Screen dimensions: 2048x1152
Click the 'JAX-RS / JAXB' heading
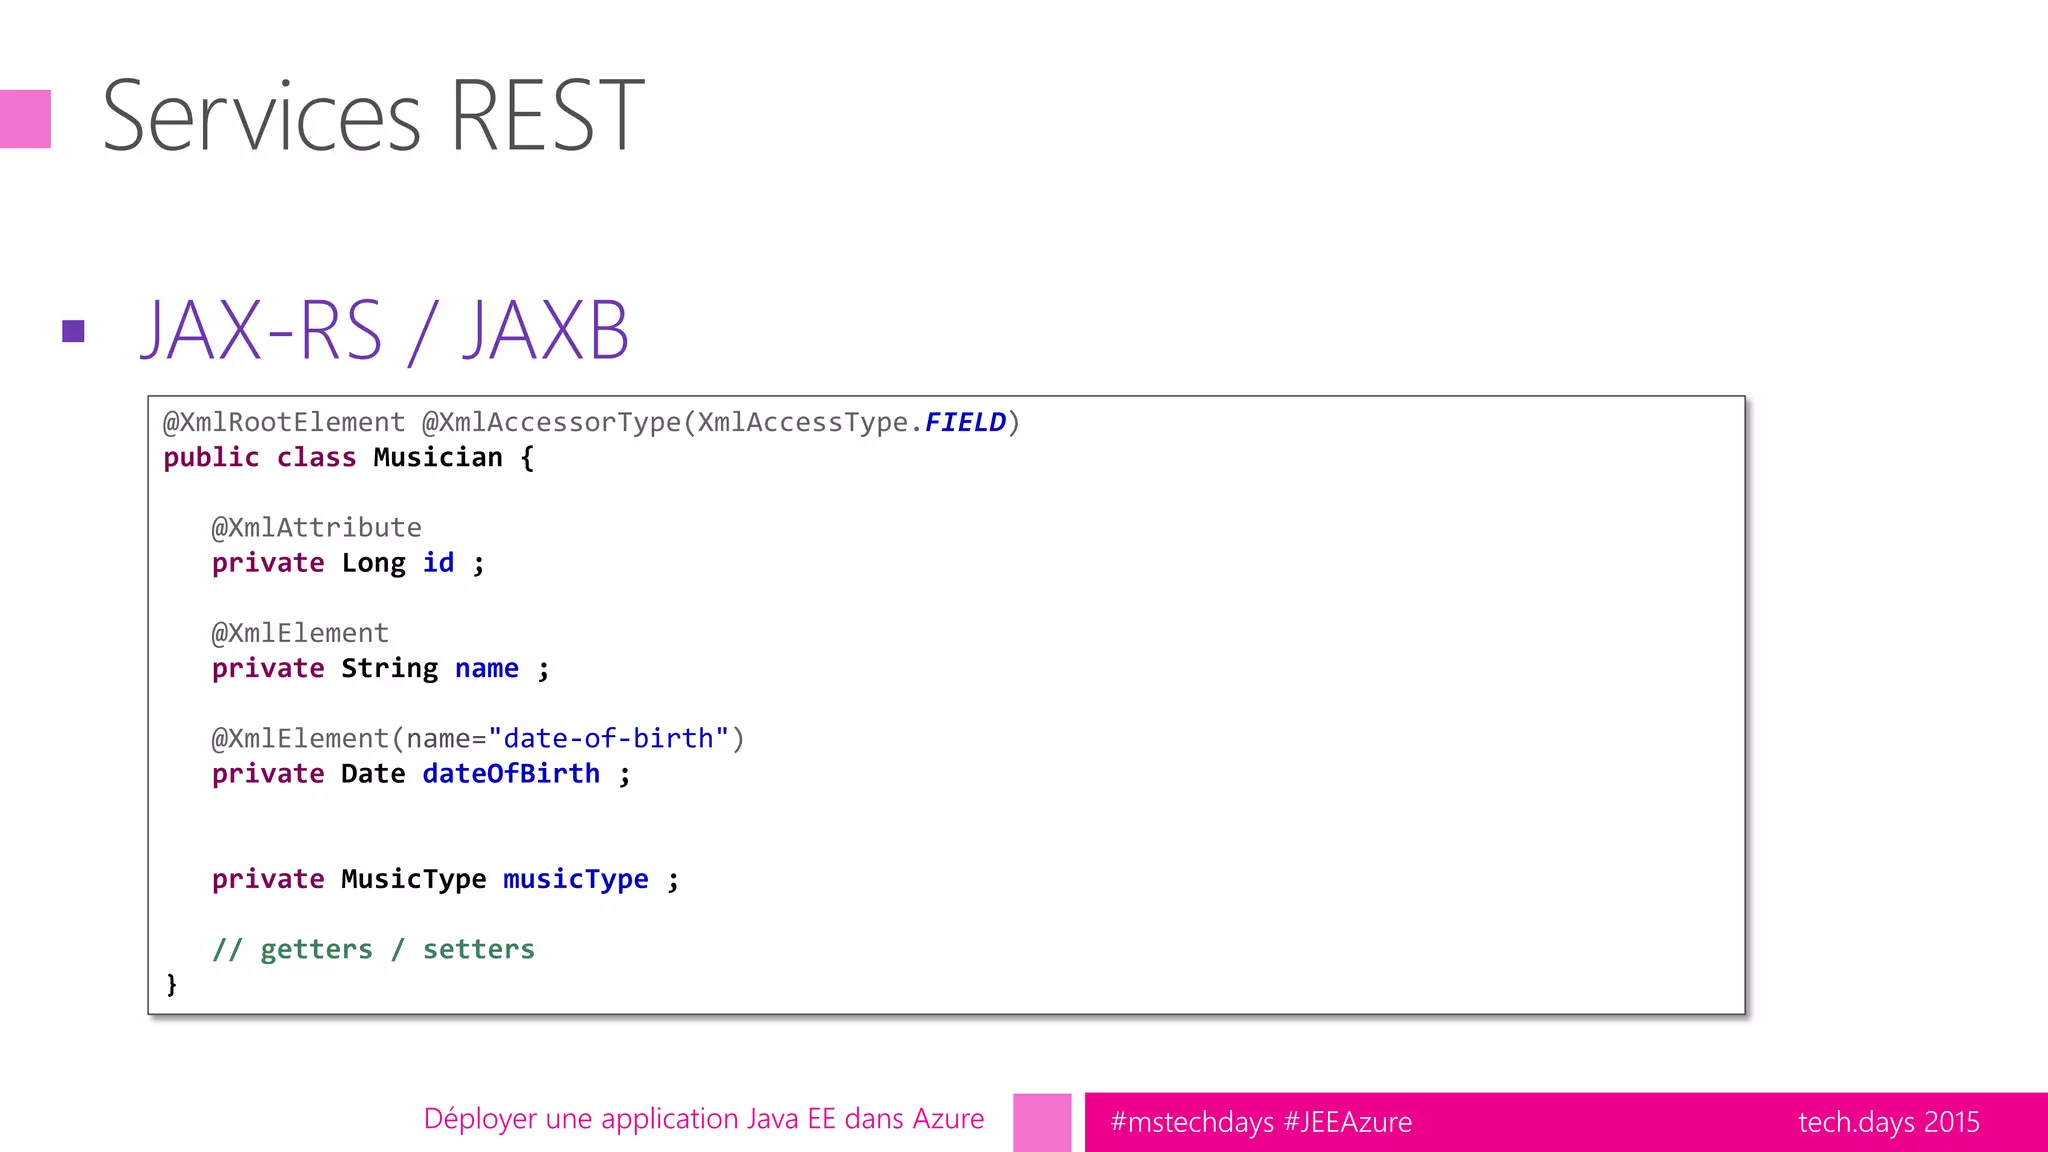coord(385,330)
